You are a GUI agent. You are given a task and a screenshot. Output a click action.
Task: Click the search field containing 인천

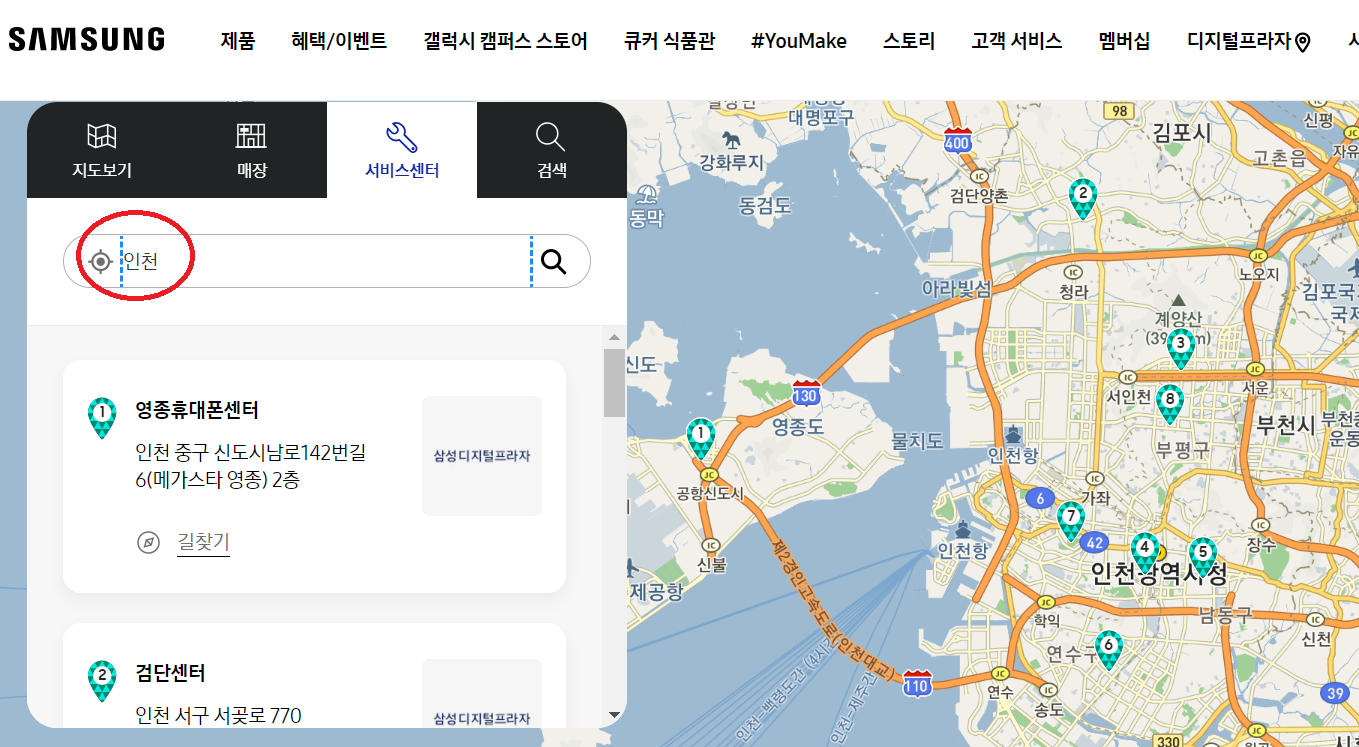[x=326, y=262]
